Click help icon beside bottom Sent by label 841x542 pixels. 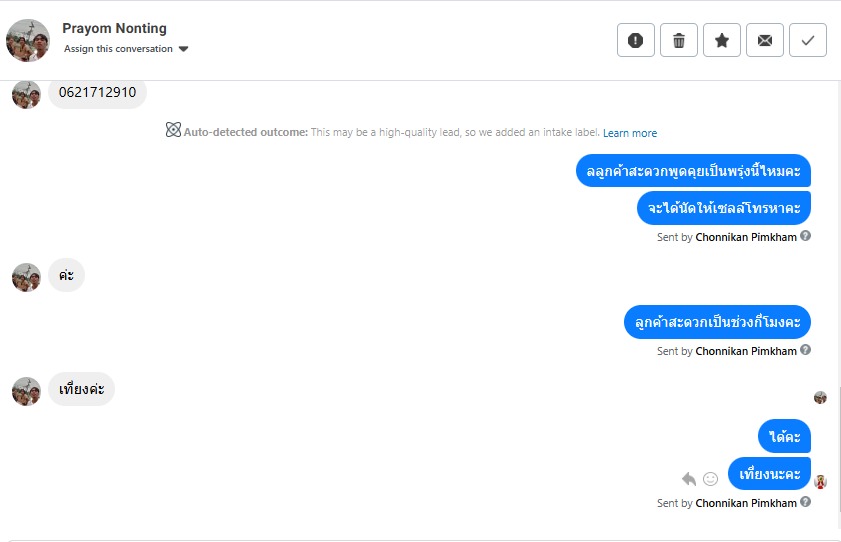pyautogui.click(x=806, y=503)
